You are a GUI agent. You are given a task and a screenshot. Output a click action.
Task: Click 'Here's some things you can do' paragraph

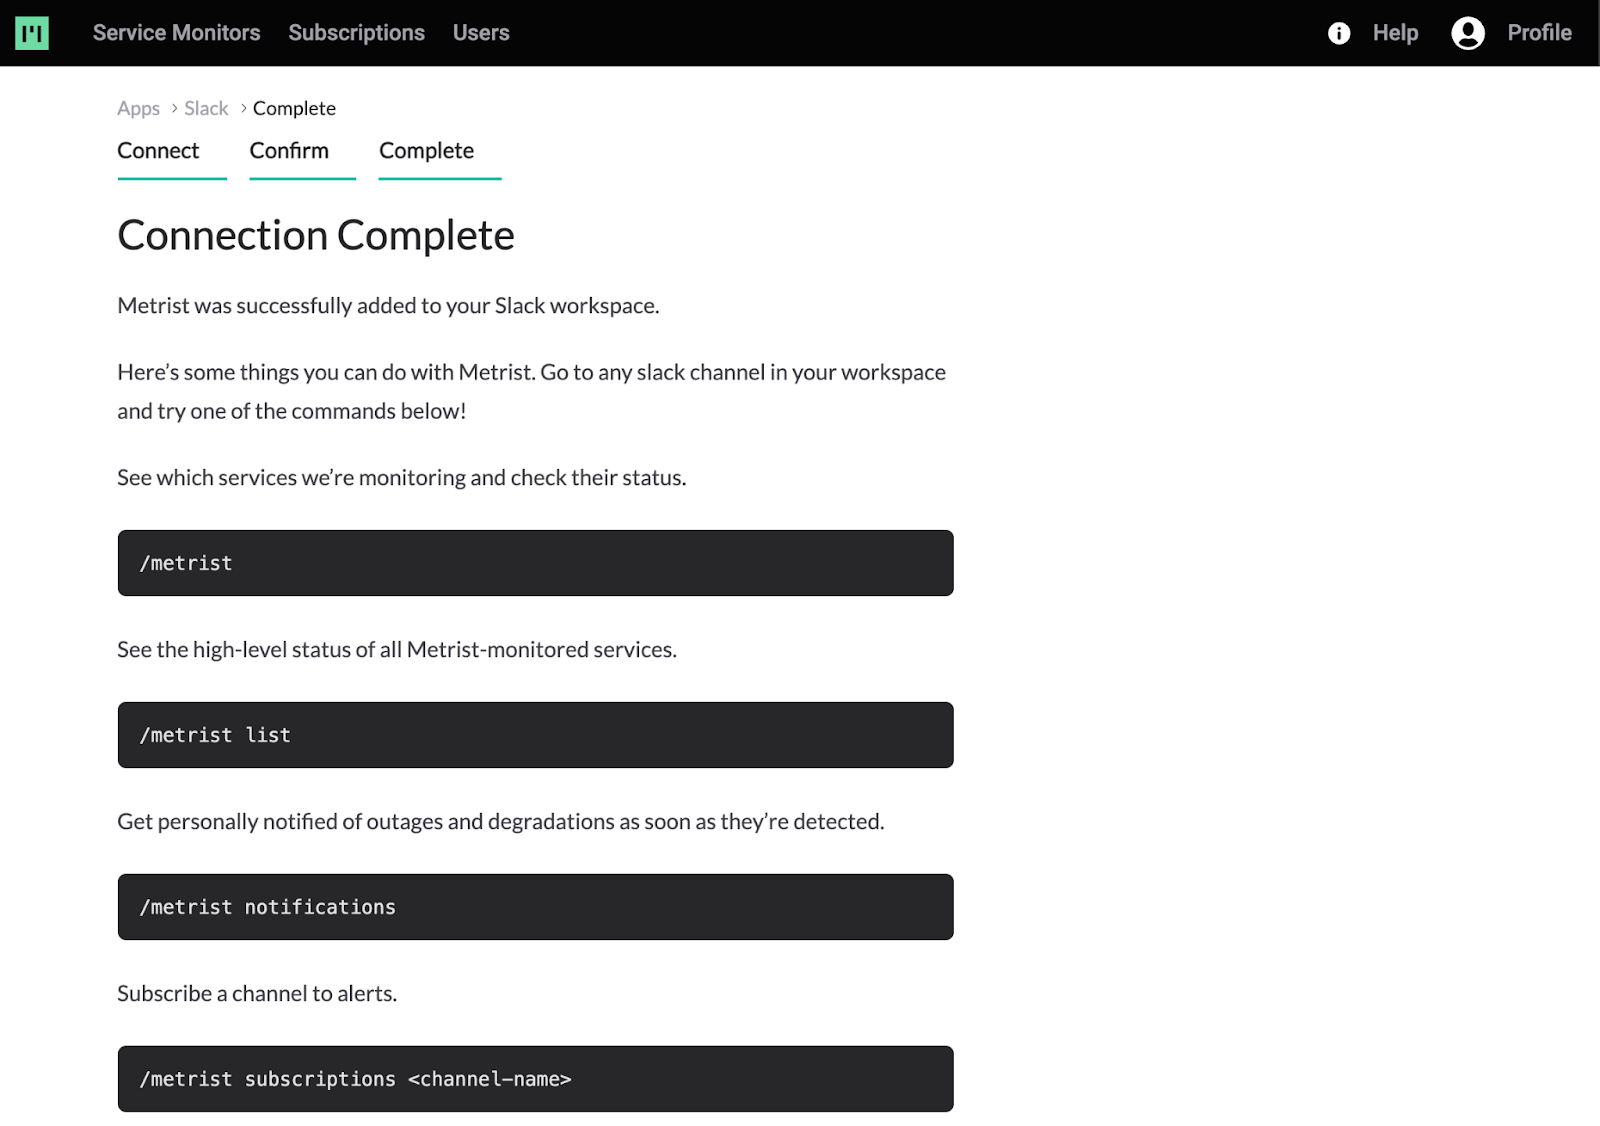click(x=531, y=392)
